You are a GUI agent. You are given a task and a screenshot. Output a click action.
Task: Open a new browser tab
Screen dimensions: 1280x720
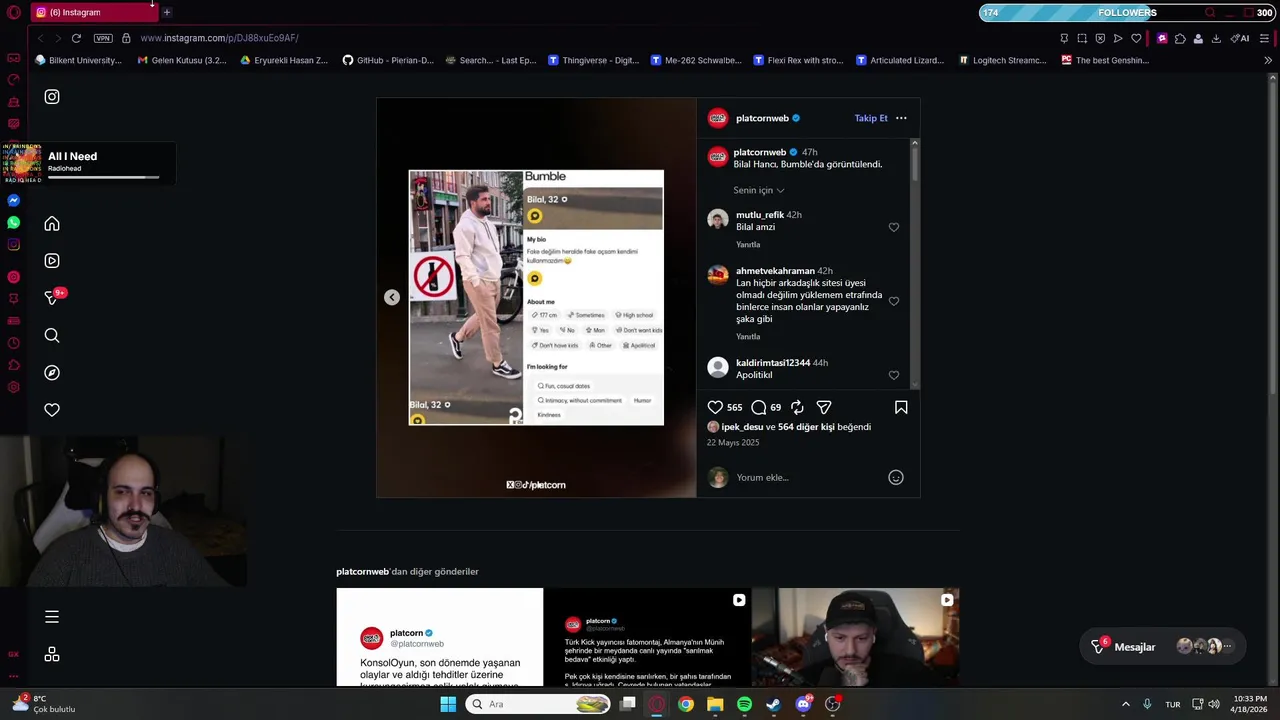(x=167, y=12)
